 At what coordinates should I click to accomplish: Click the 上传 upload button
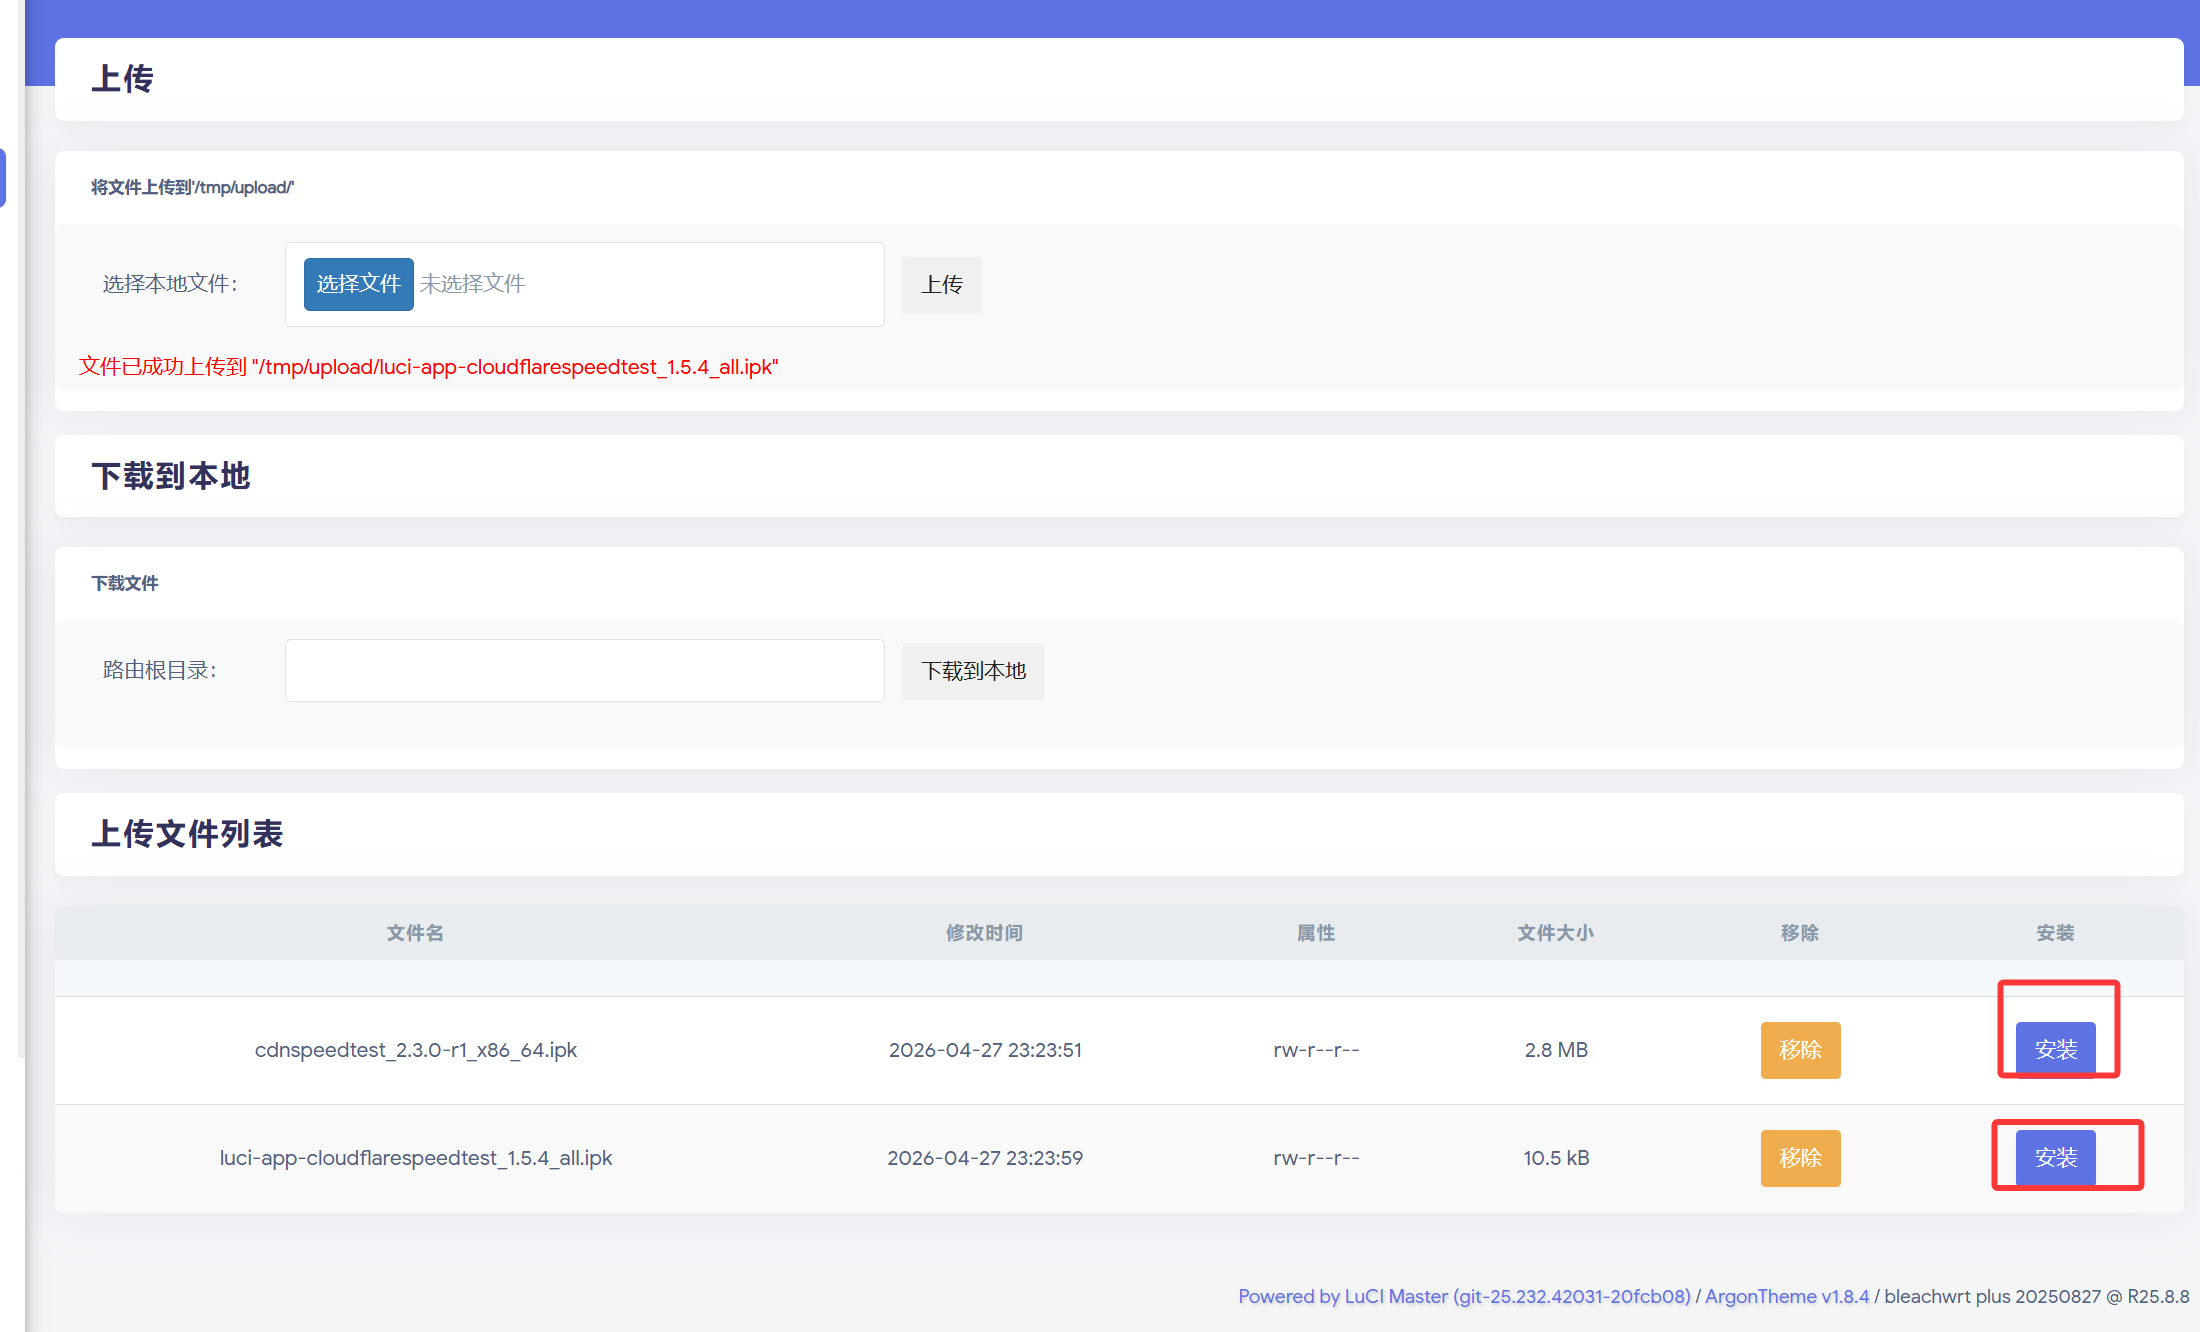(x=941, y=285)
